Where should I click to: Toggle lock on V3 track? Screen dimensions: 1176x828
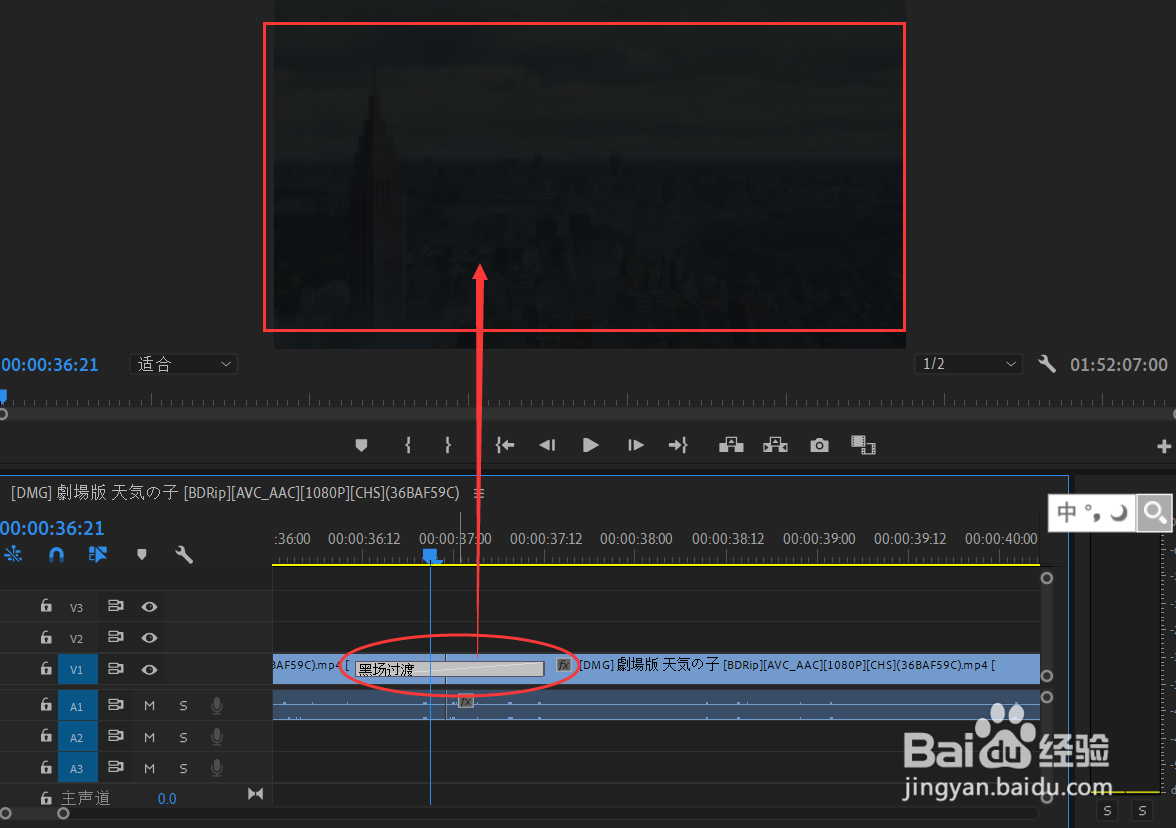point(46,605)
